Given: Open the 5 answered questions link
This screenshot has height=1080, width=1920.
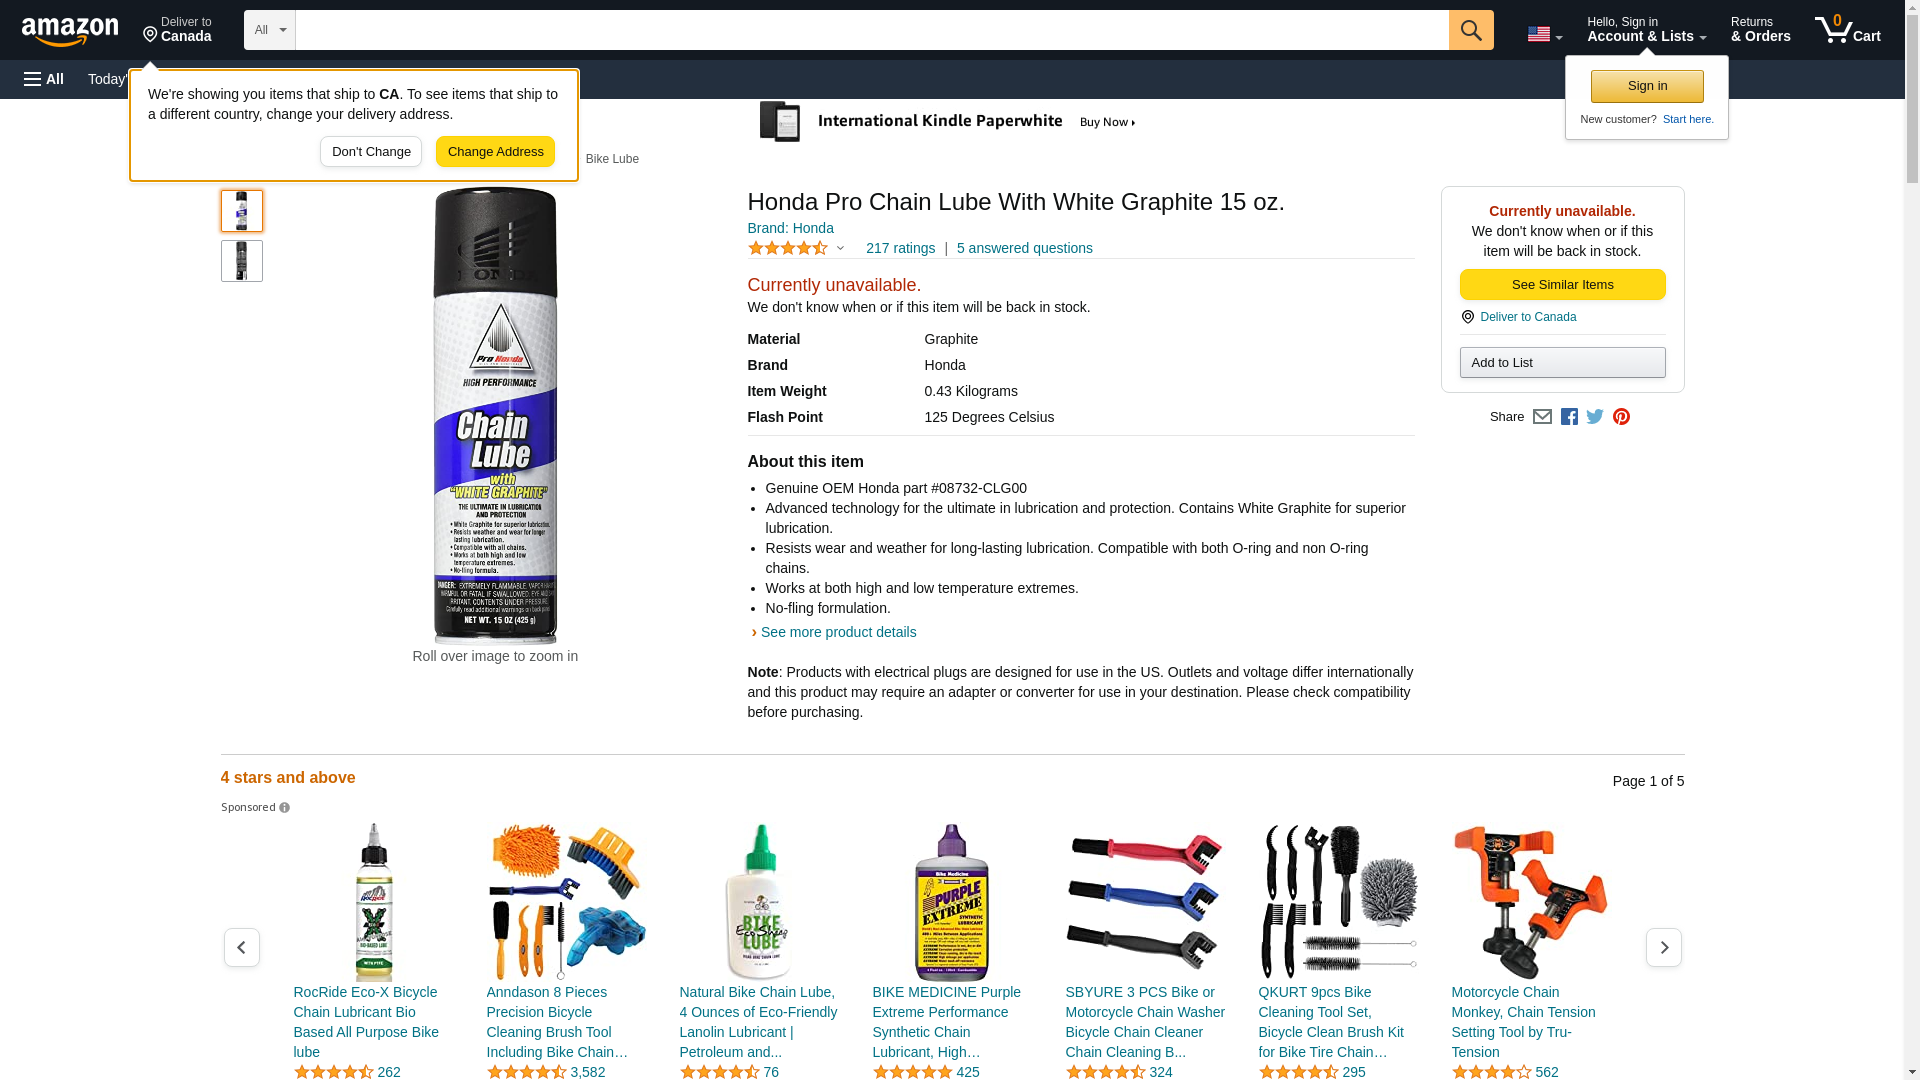Looking at the screenshot, I should (x=1024, y=248).
